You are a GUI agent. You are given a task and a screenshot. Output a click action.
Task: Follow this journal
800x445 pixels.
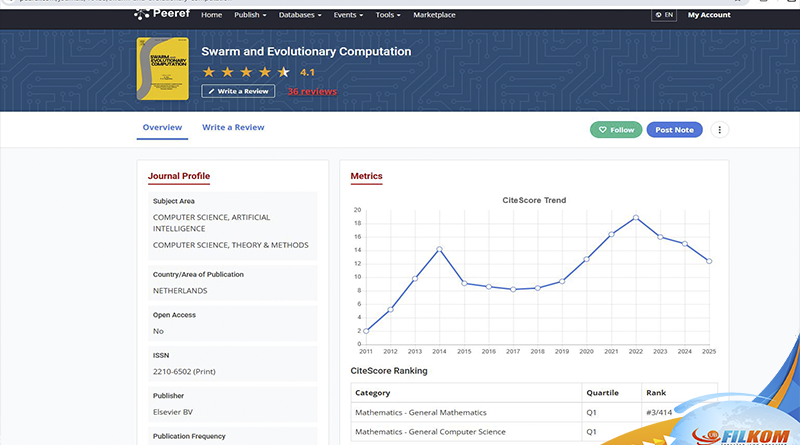pos(616,130)
